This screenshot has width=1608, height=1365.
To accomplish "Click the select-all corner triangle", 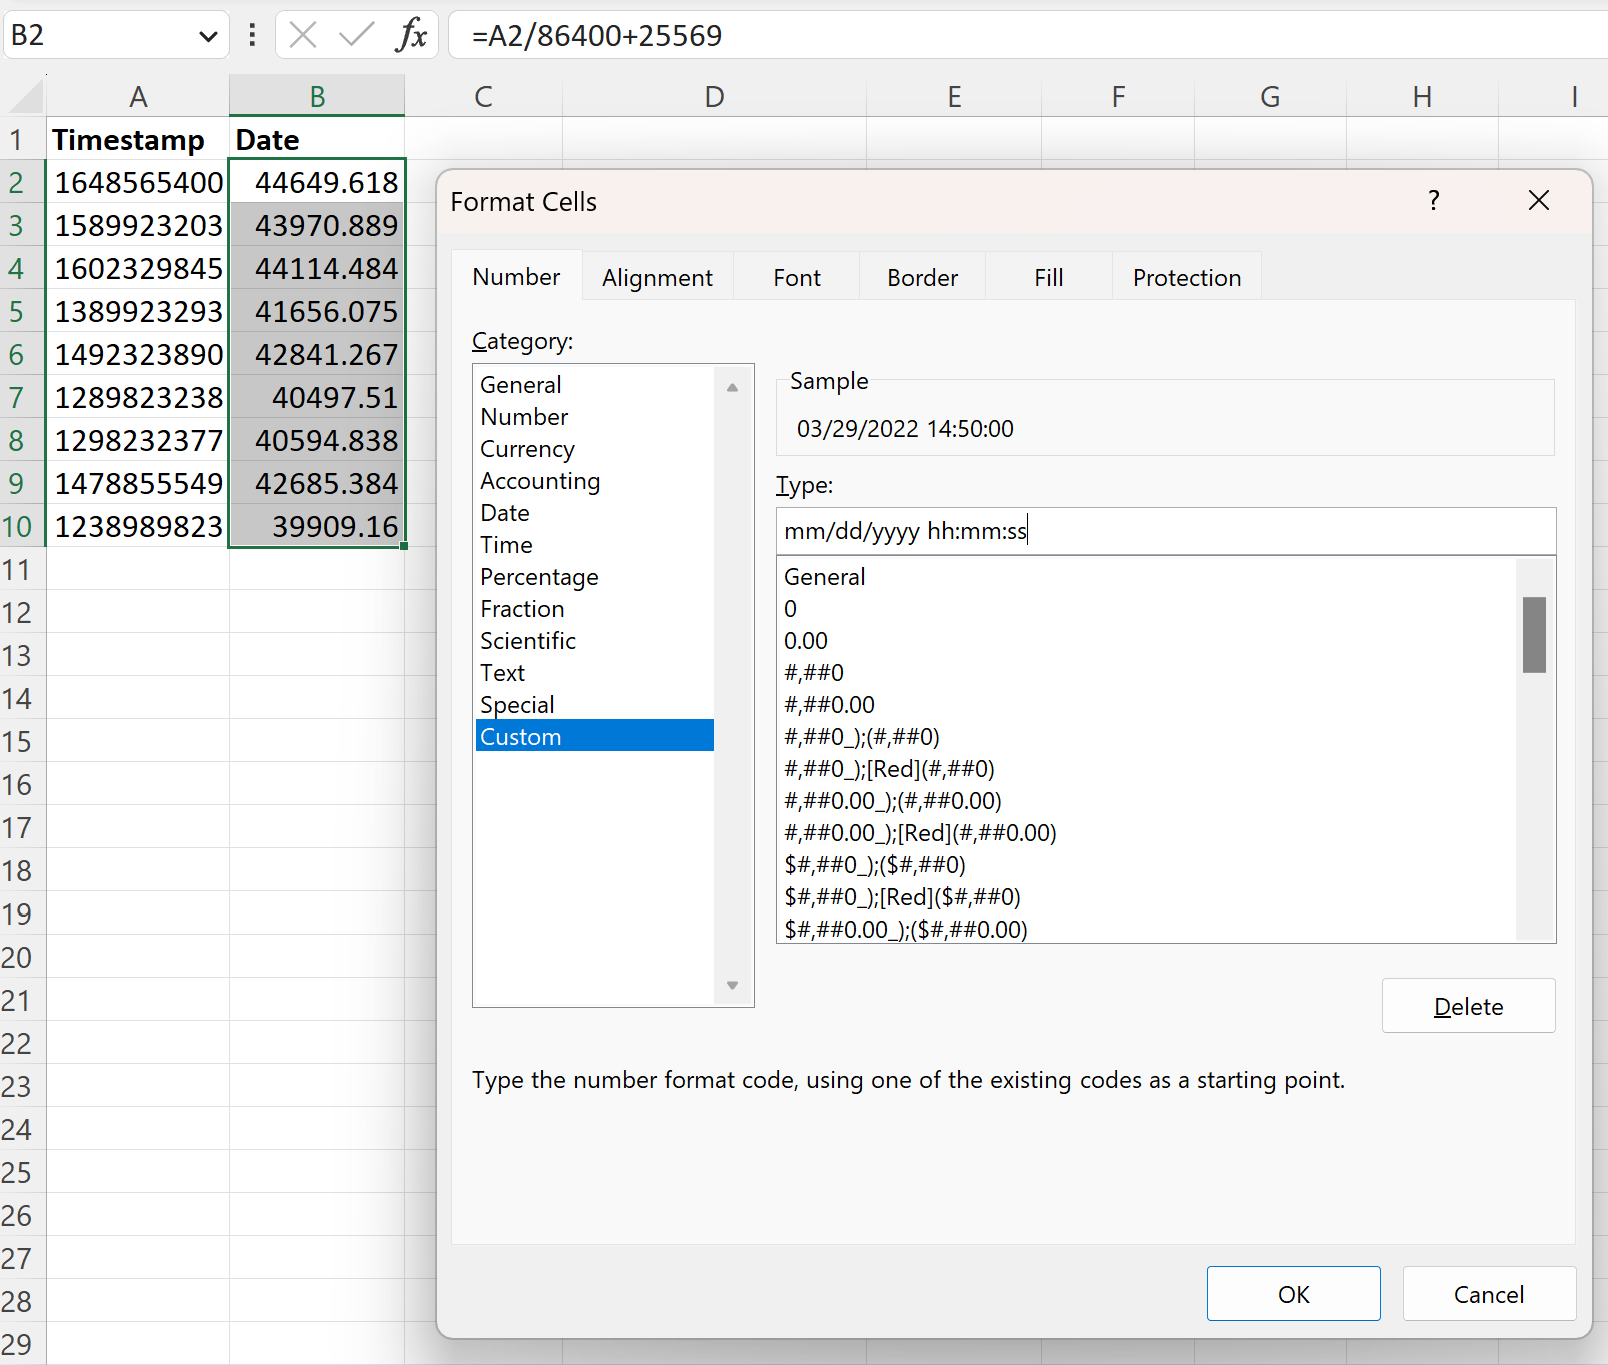I will click(26, 97).
